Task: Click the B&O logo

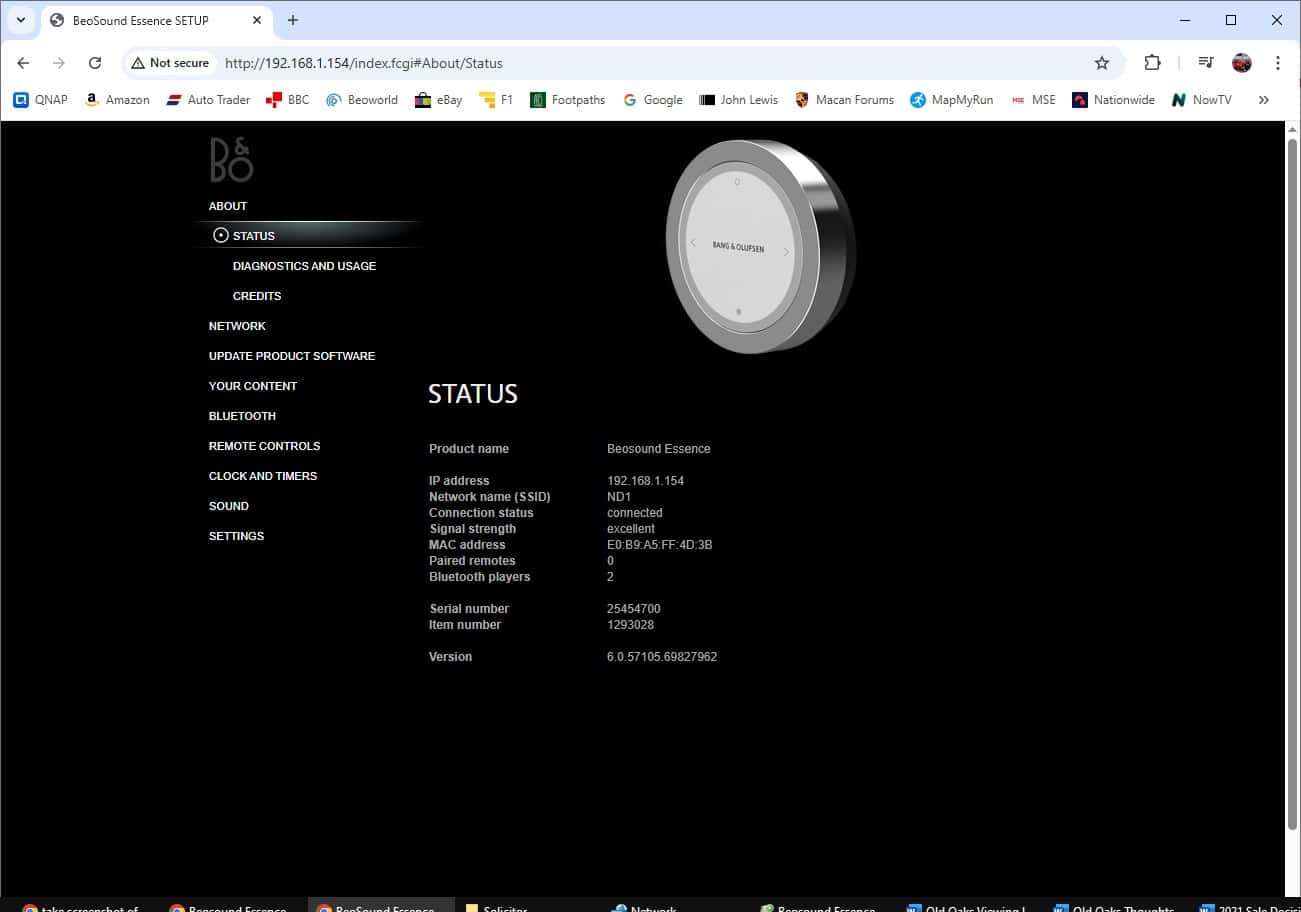Action: (x=231, y=160)
